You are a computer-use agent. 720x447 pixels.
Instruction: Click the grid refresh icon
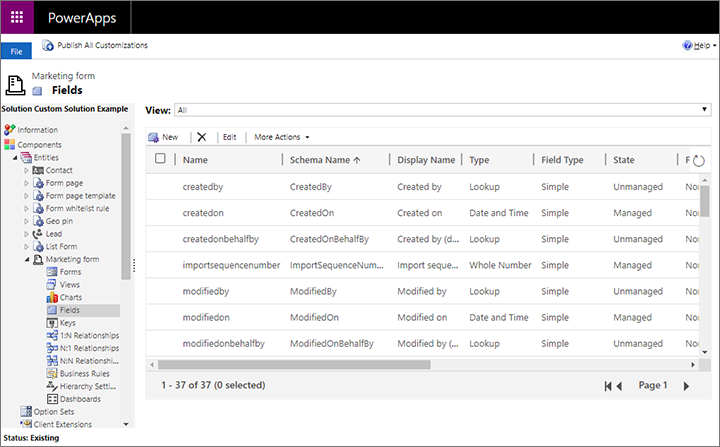click(698, 161)
